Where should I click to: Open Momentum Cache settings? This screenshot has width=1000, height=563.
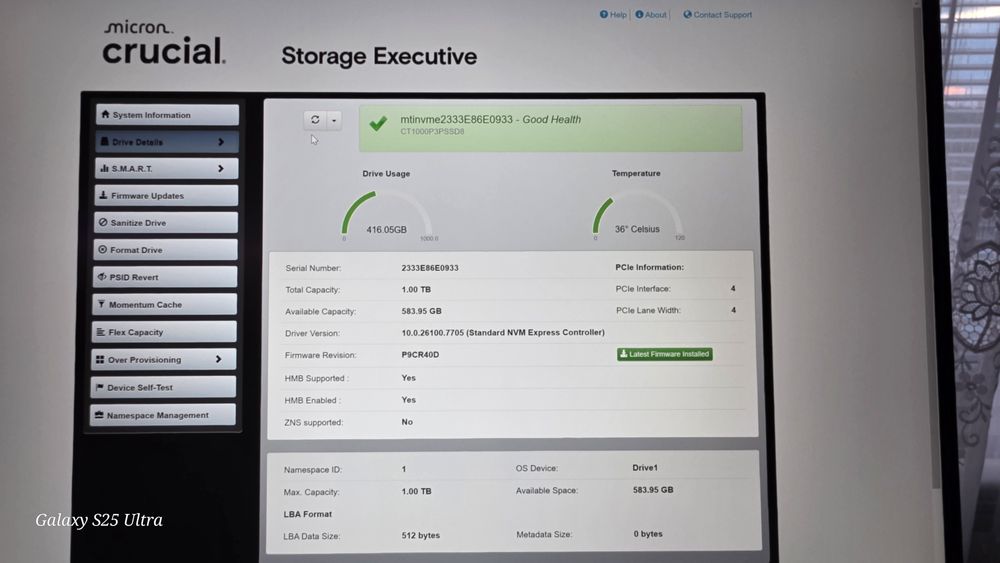(x=165, y=304)
